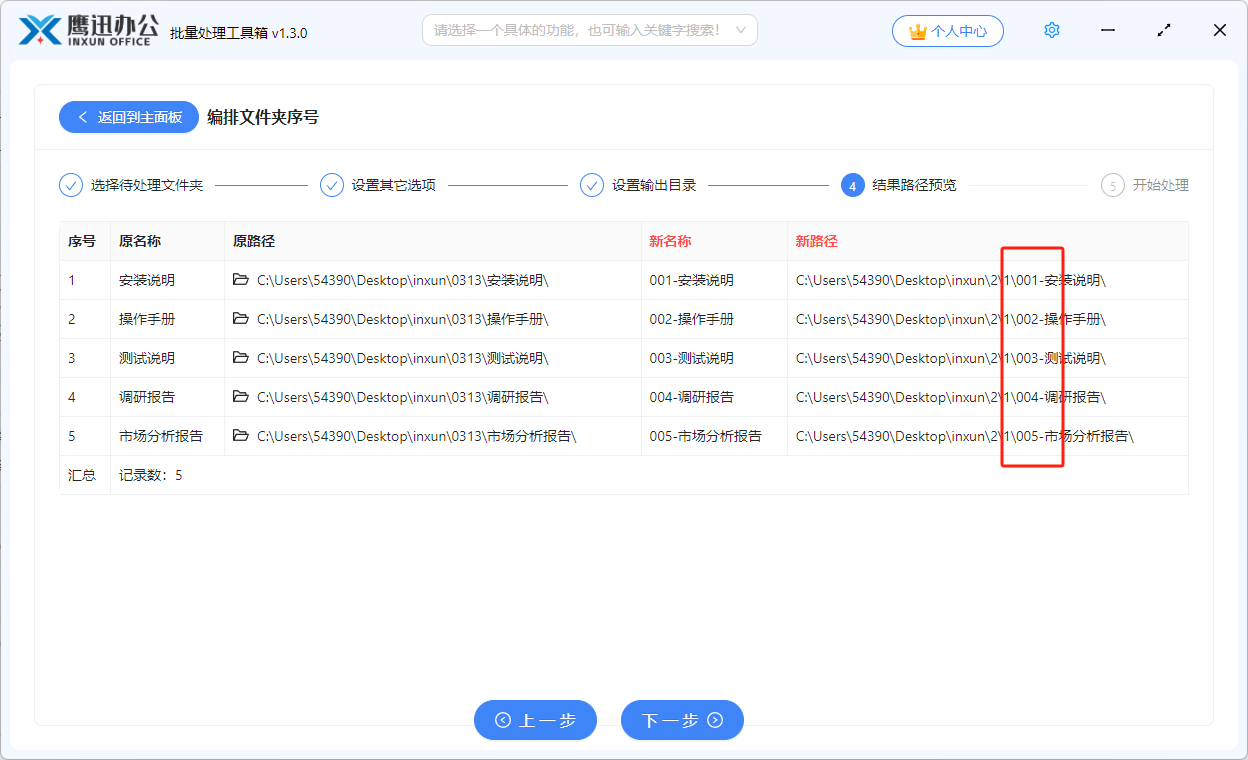Select new name 002-操作手册
The image size is (1248, 760).
[691, 319]
